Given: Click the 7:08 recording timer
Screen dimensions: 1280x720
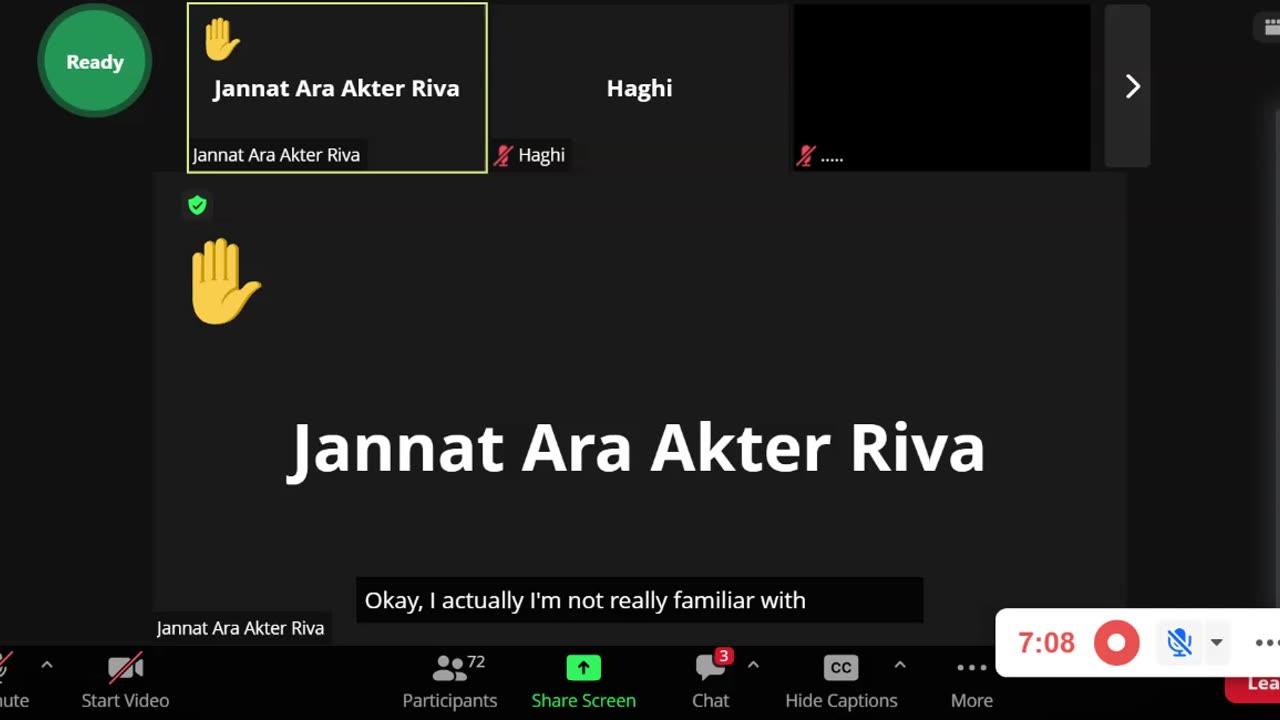Looking at the screenshot, I should [1046, 643].
